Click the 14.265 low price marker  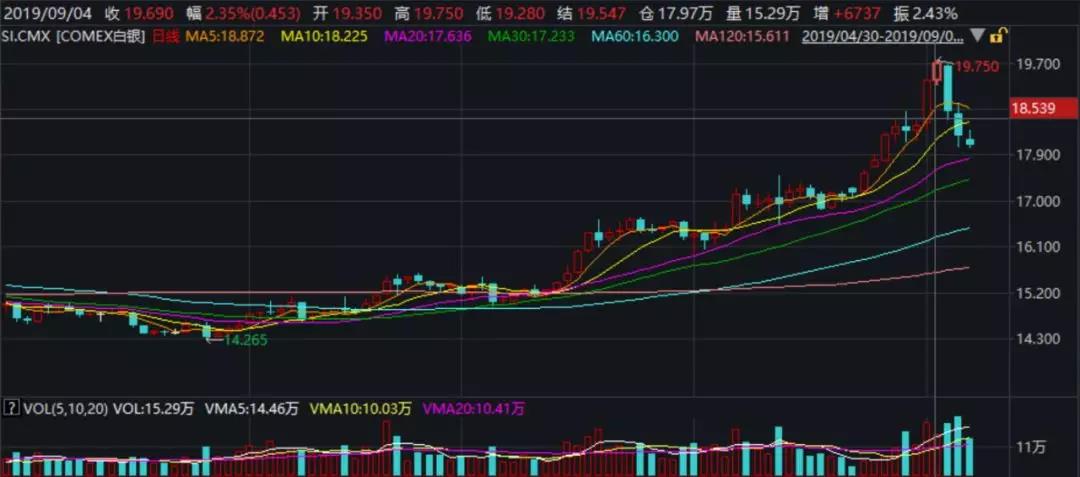(x=245, y=339)
